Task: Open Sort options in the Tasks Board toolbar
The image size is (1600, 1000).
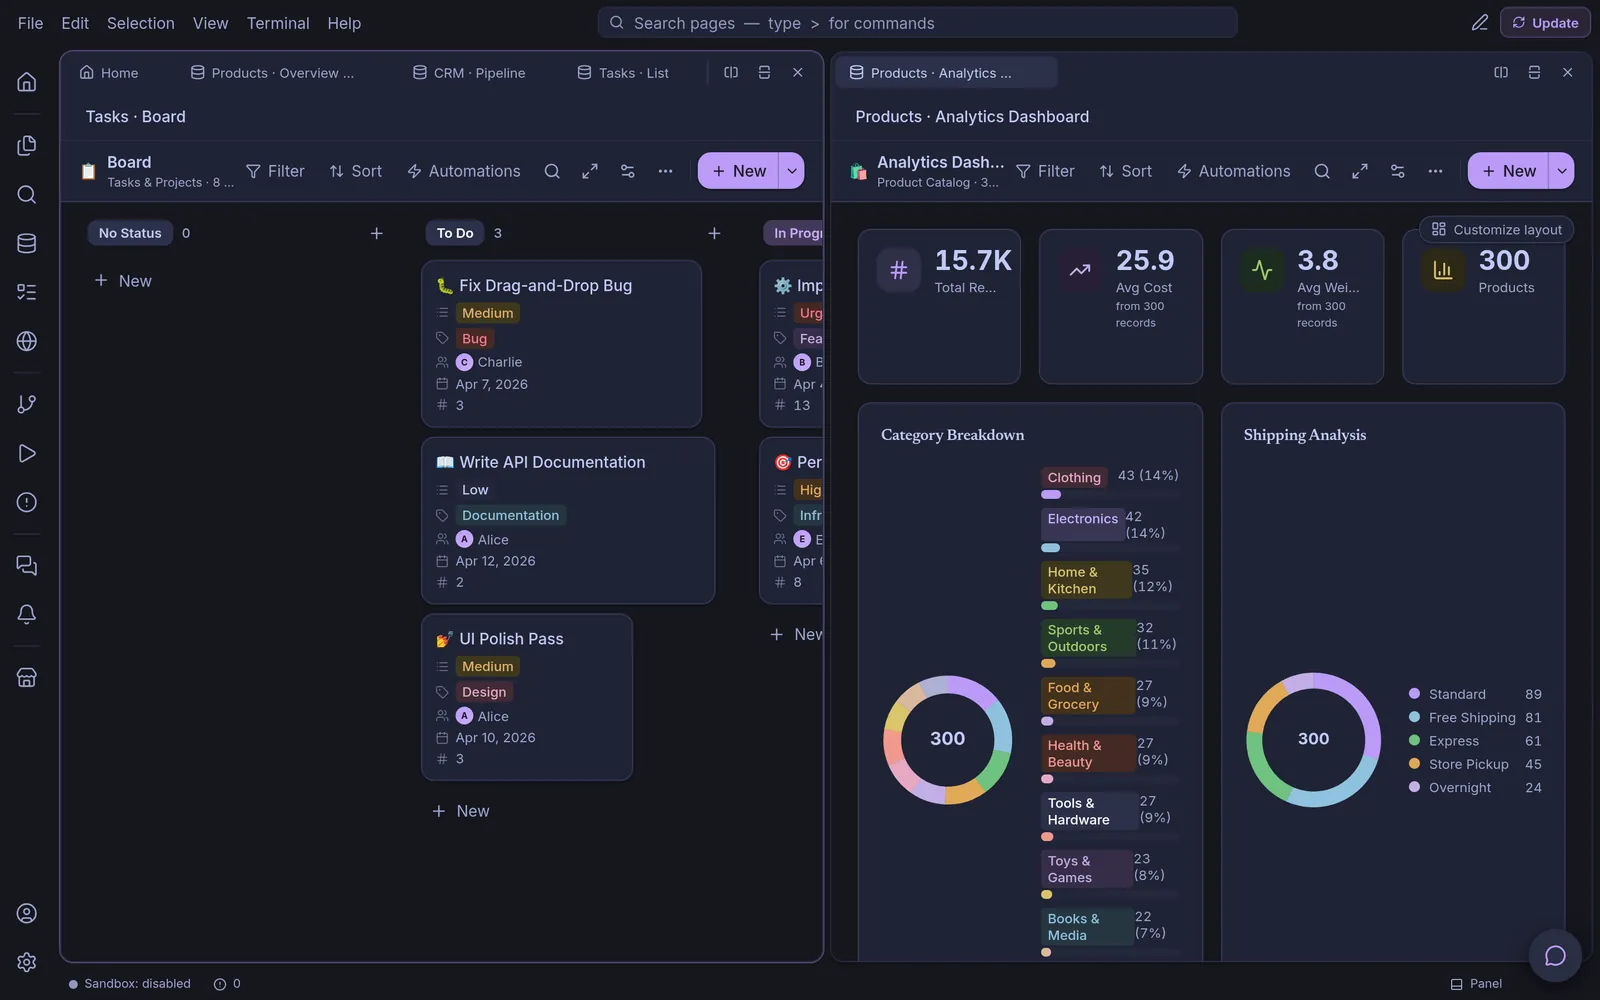Action: tap(356, 171)
